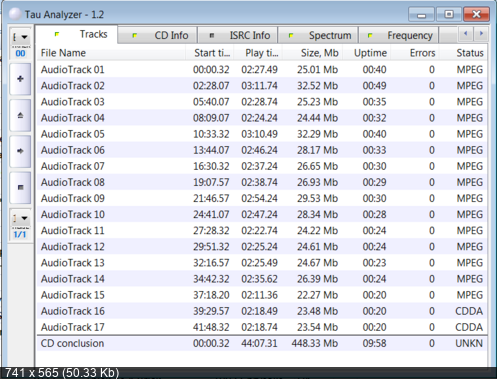Open the top drive selector dropdown
Screen dimensions: 497x379
click(x=20, y=37)
